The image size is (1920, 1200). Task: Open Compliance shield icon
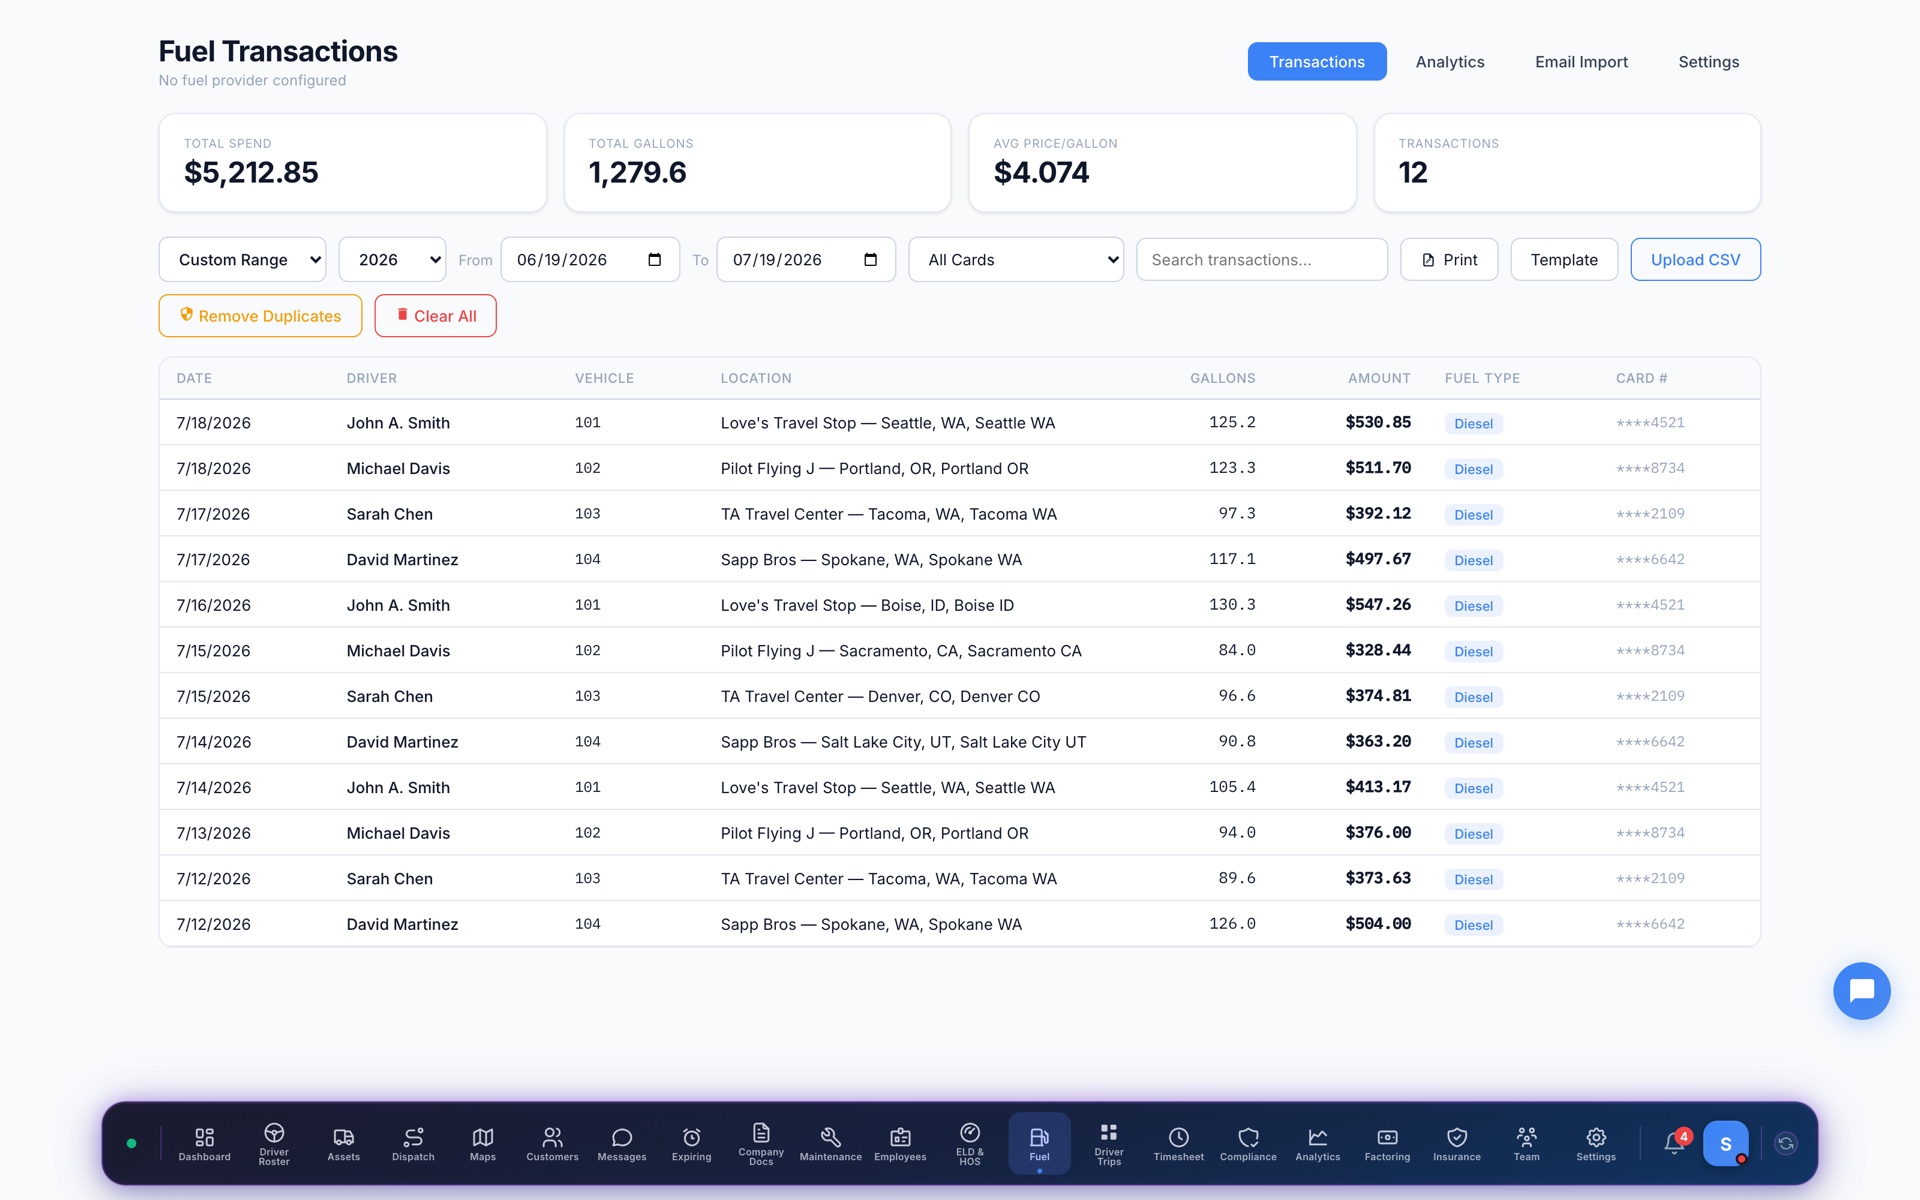click(1248, 1143)
